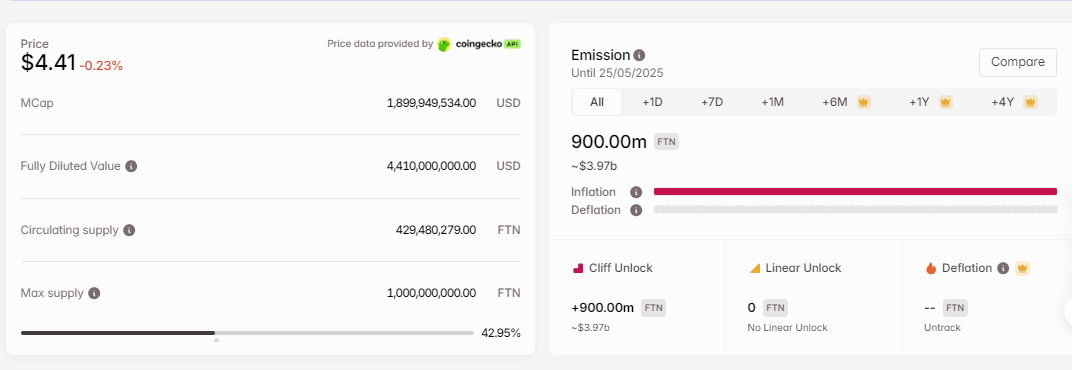
Task: Click the Emission info icon
Action: click(x=639, y=55)
